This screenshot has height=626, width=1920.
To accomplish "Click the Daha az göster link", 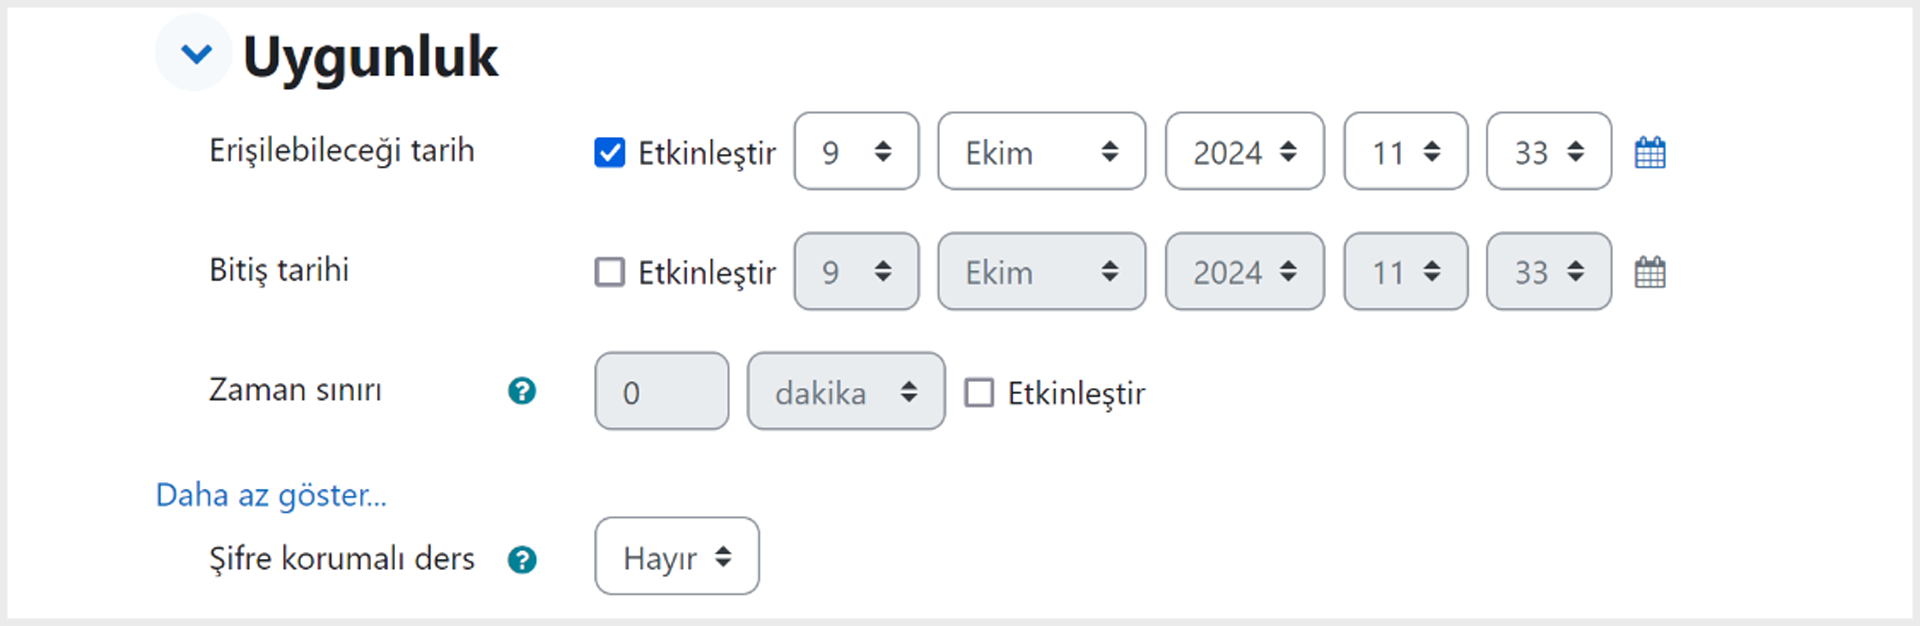I will pyautogui.click(x=271, y=495).
